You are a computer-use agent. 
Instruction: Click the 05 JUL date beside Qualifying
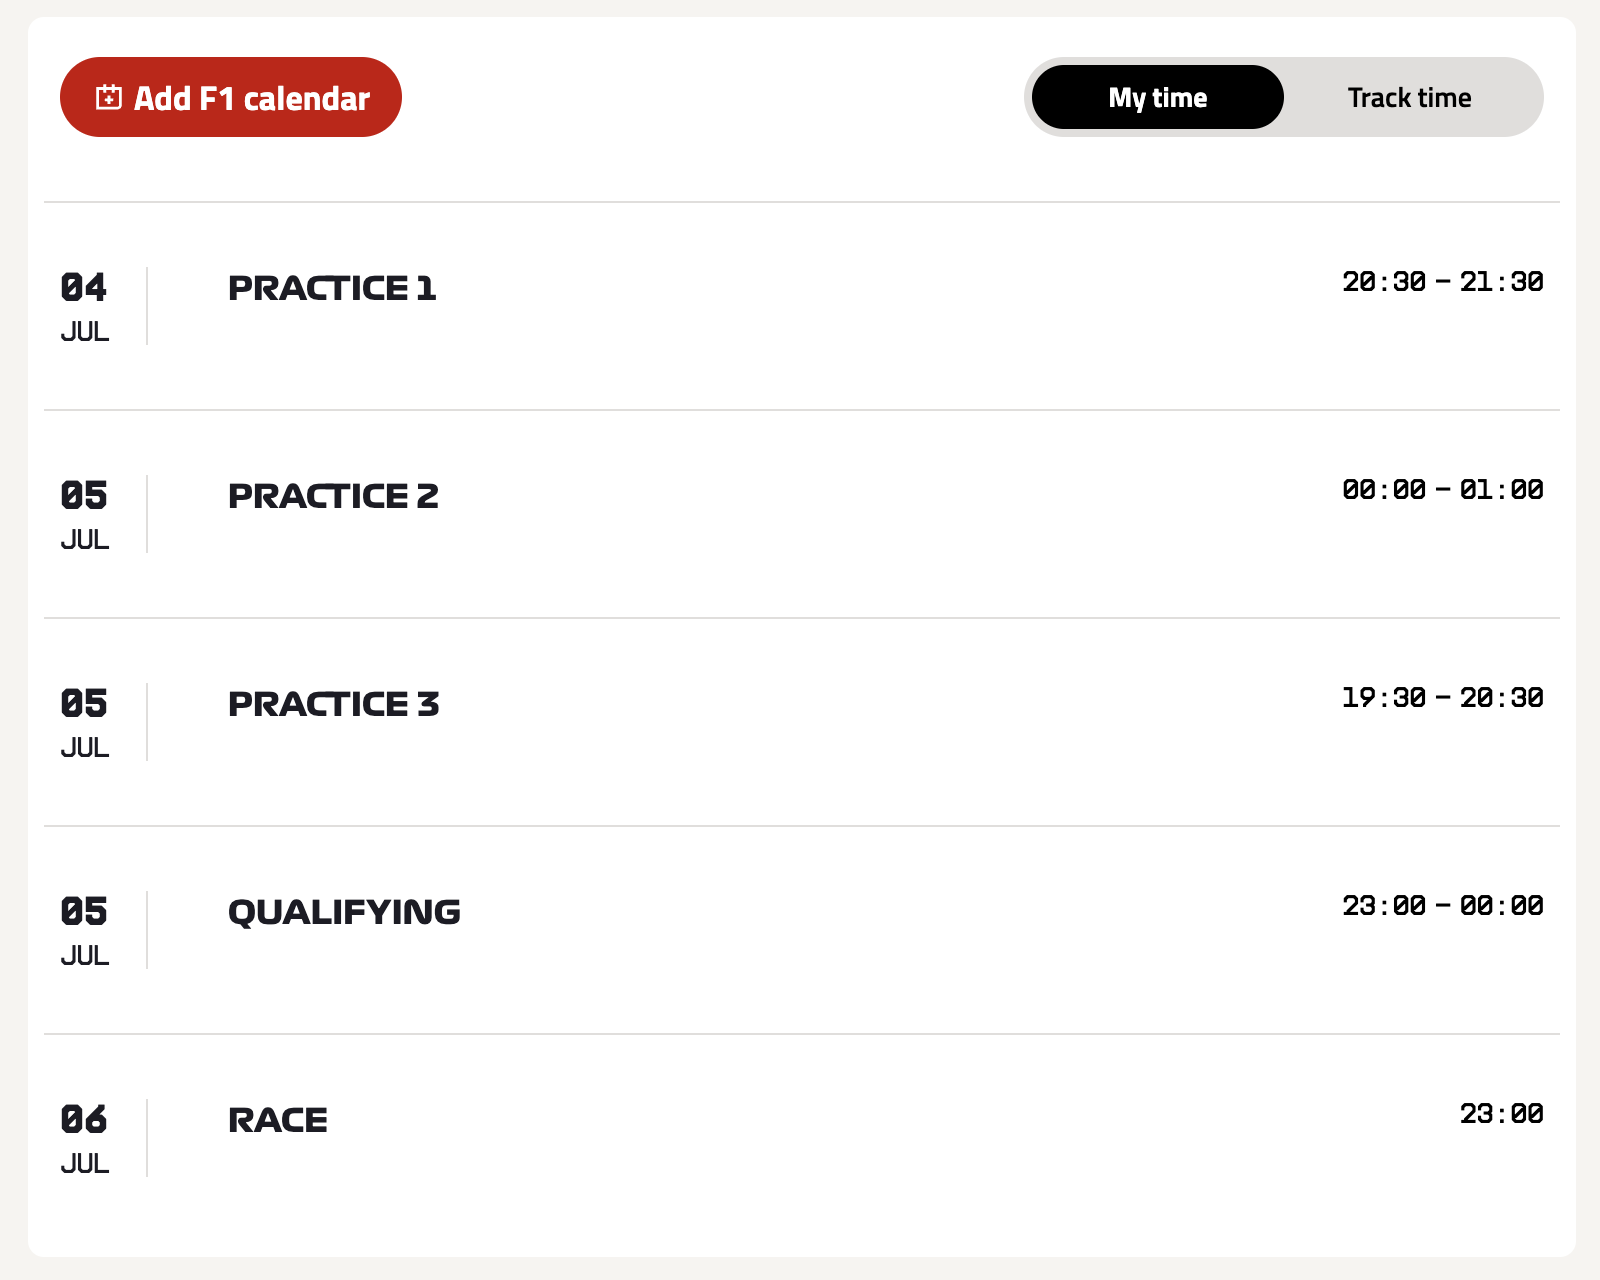point(84,929)
